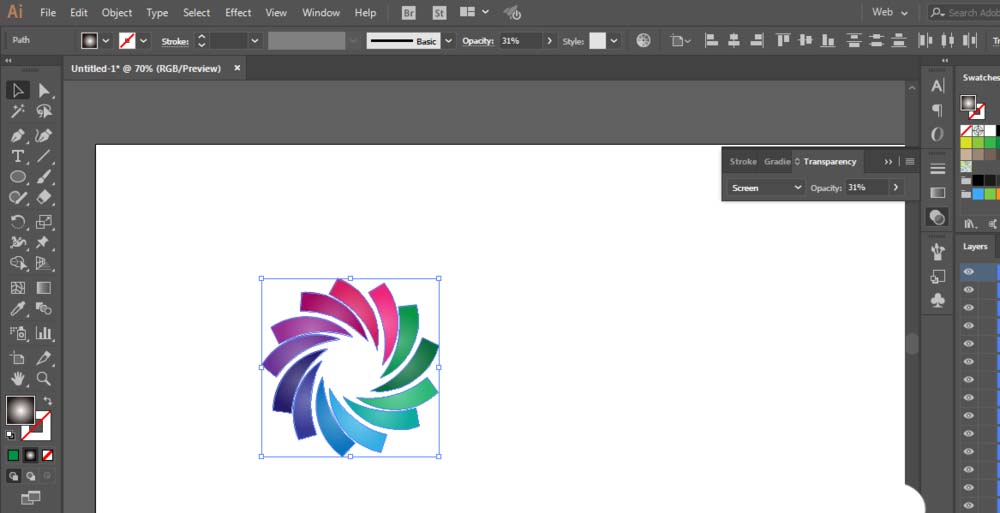
Task: Select the Blend tool
Action: pos(44,309)
